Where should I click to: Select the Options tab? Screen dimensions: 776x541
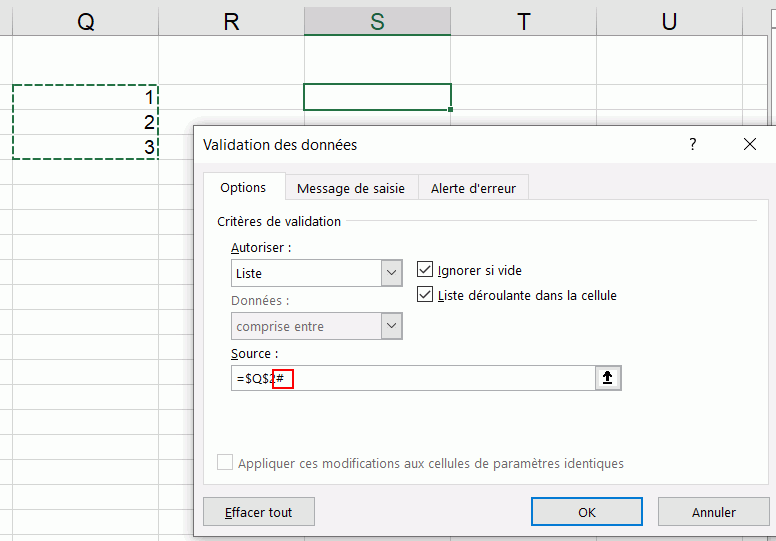pos(243,187)
